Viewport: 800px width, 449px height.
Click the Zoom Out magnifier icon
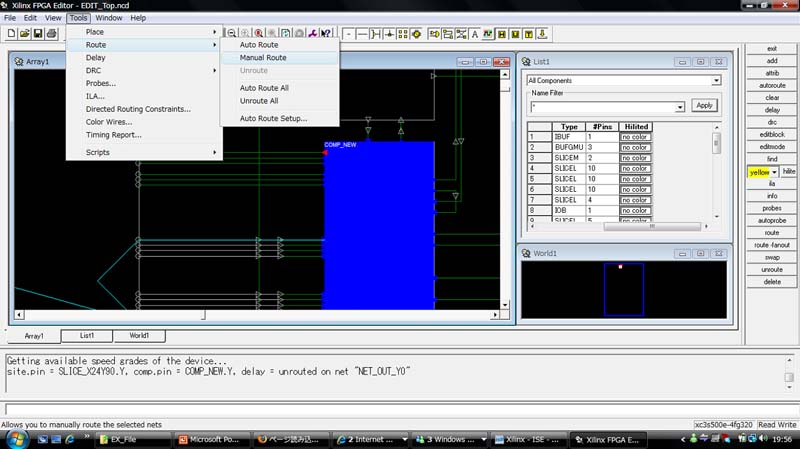(232, 34)
